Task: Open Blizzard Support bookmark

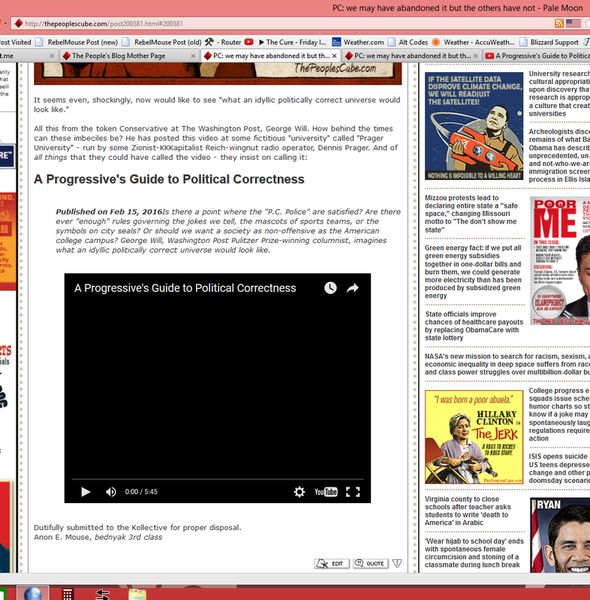Action: pos(549,42)
